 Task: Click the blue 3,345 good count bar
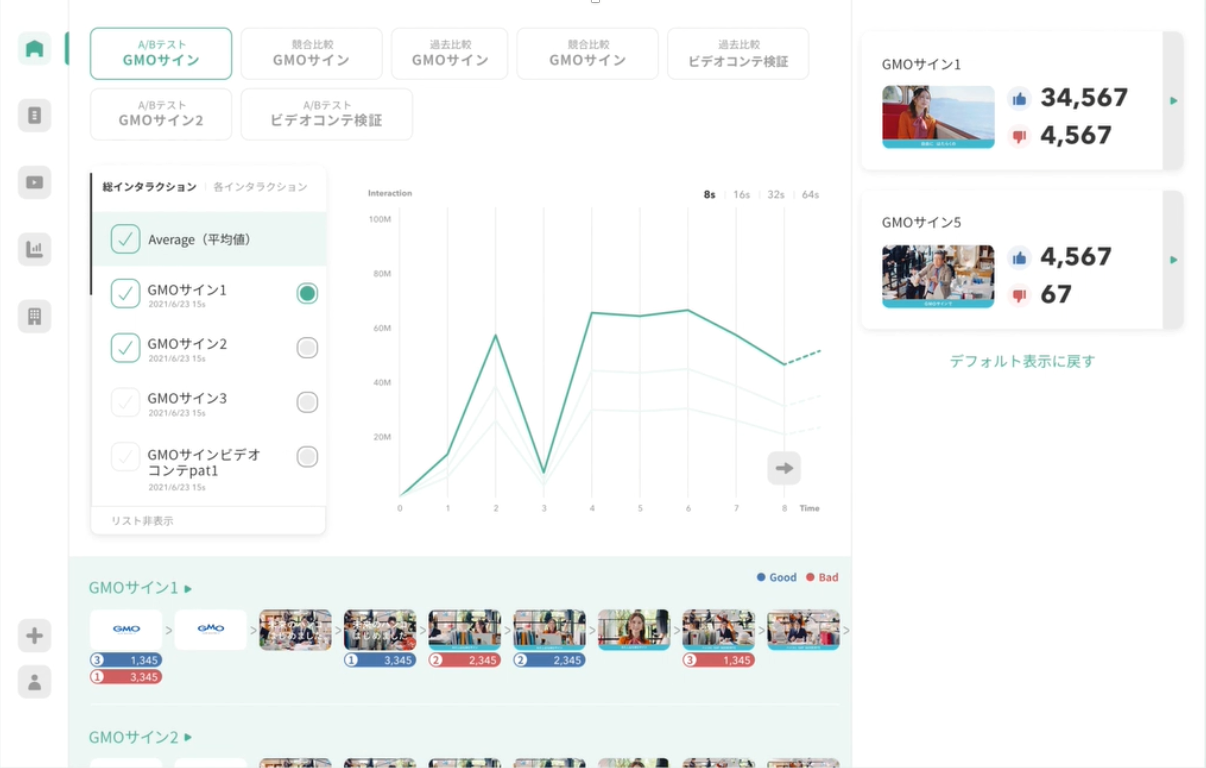pos(380,660)
